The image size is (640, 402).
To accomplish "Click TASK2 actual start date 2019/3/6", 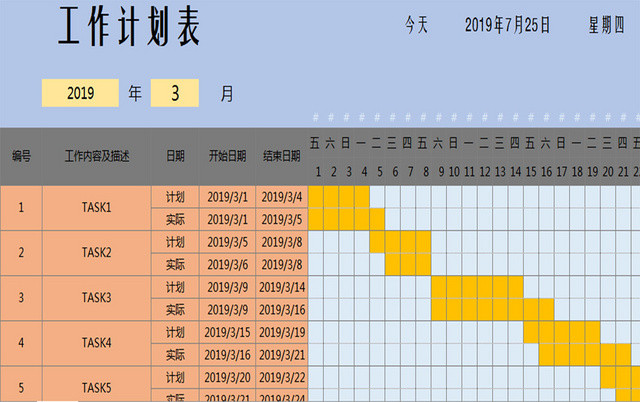I will click(227, 264).
